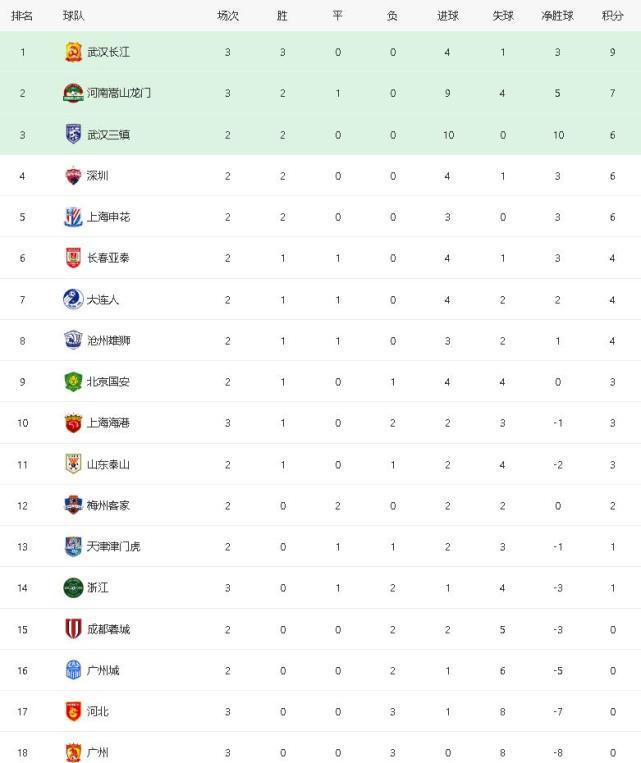Open the 上海申花 club crest
The image size is (641, 763).
(73, 217)
